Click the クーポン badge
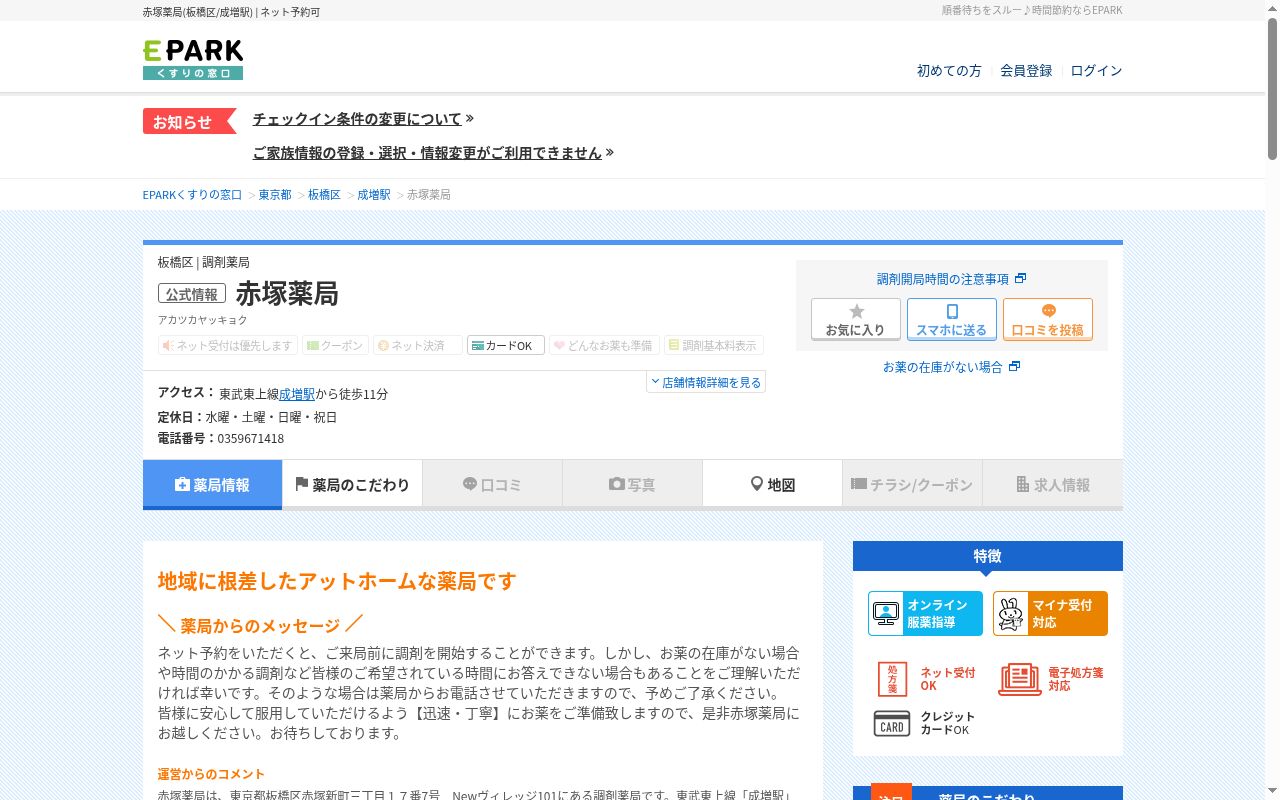 coord(335,345)
